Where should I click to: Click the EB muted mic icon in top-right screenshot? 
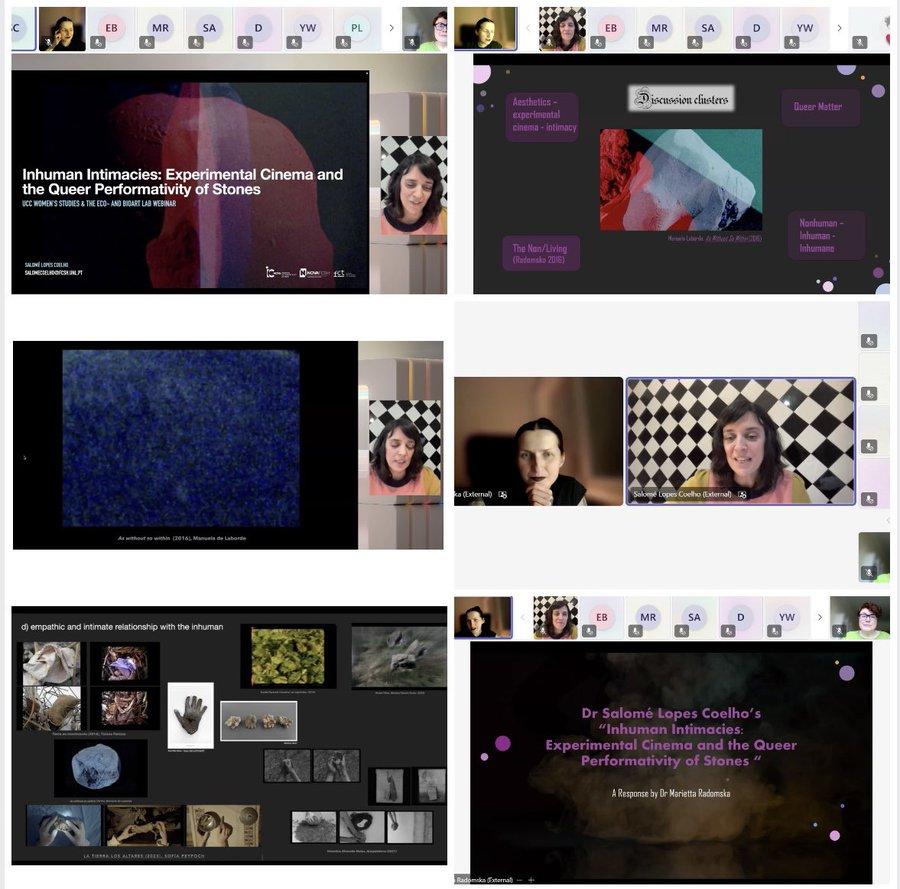tap(597, 42)
